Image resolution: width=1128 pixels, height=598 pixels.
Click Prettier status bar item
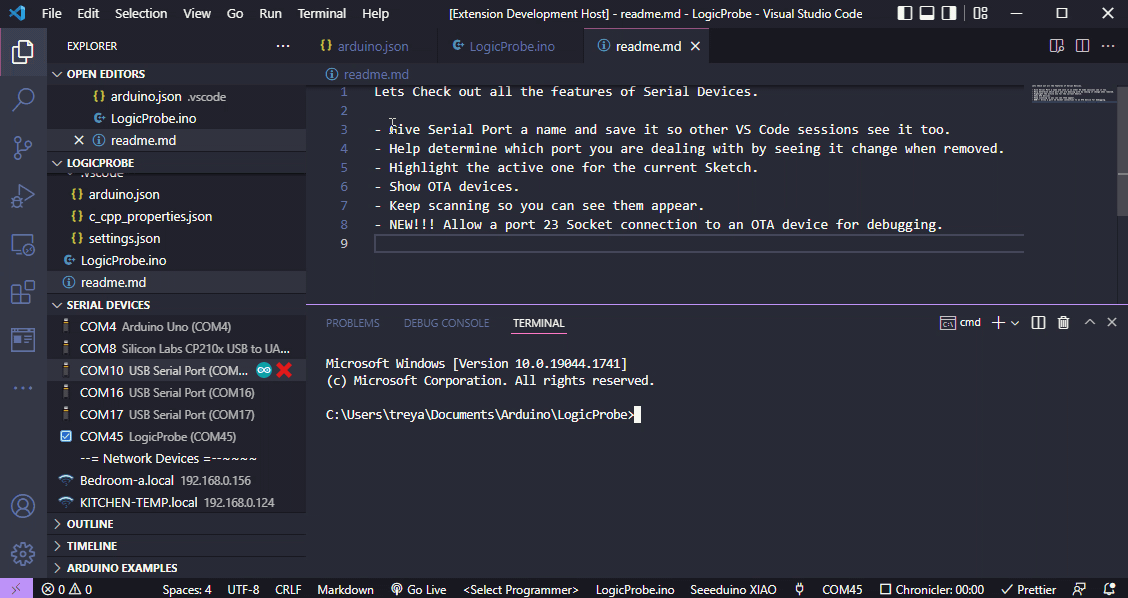click(x=1029, y=589)
